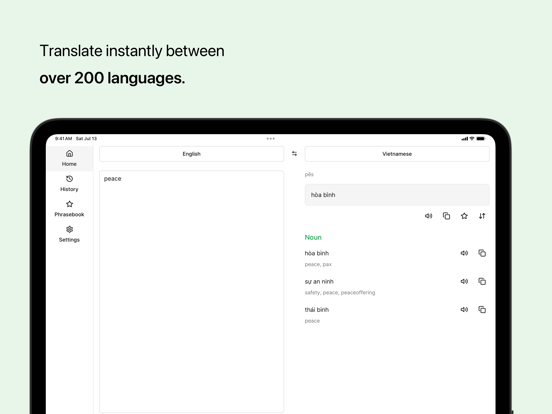Click the Wi-Fi icon in status bar

472,139
